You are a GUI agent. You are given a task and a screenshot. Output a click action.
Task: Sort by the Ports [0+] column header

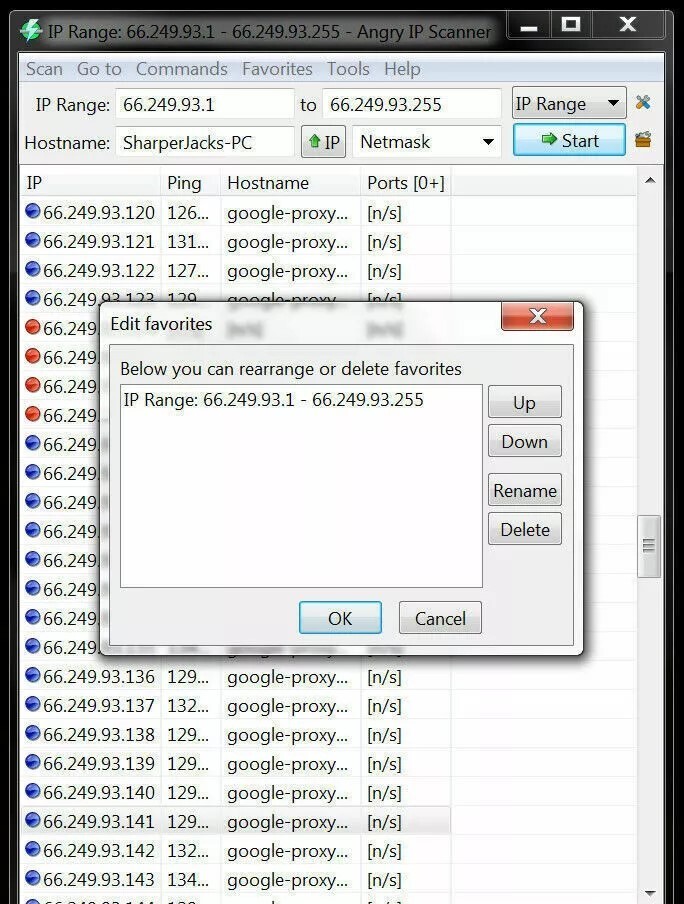406,183
